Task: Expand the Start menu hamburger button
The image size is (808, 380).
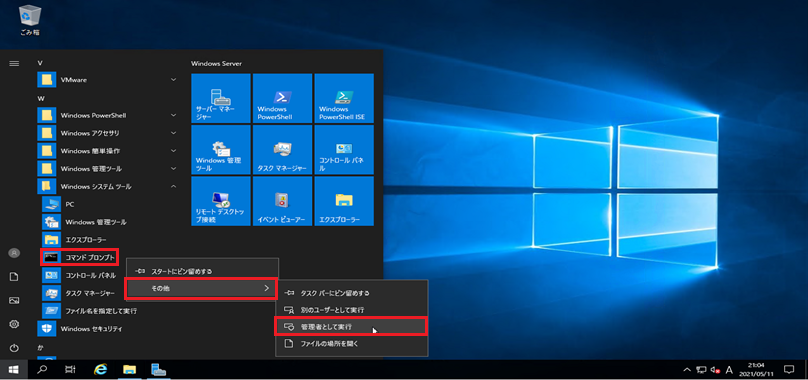Action: click(14, 63)
